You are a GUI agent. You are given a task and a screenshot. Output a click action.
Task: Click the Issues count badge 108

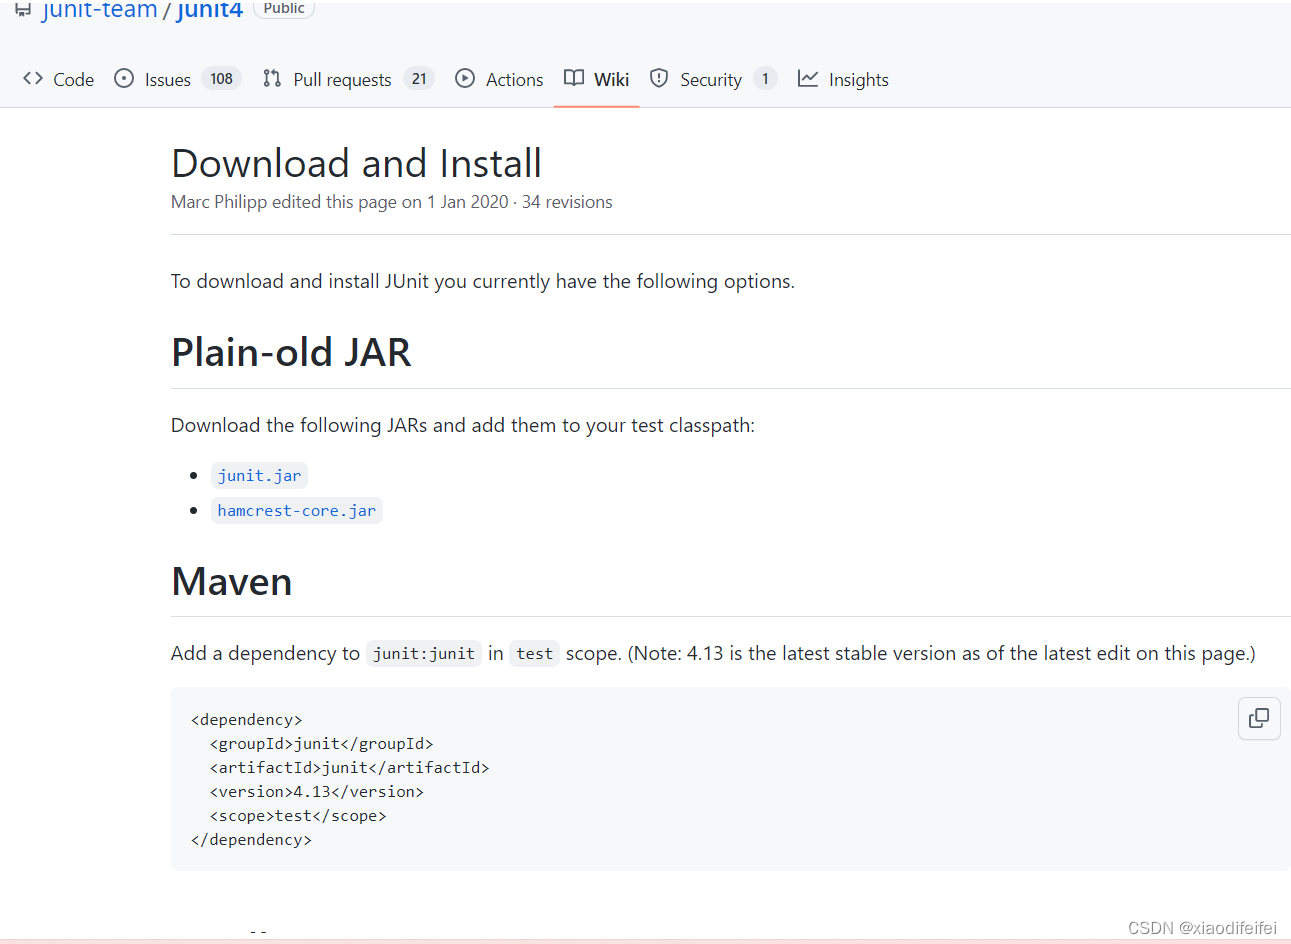coord(221,78)
